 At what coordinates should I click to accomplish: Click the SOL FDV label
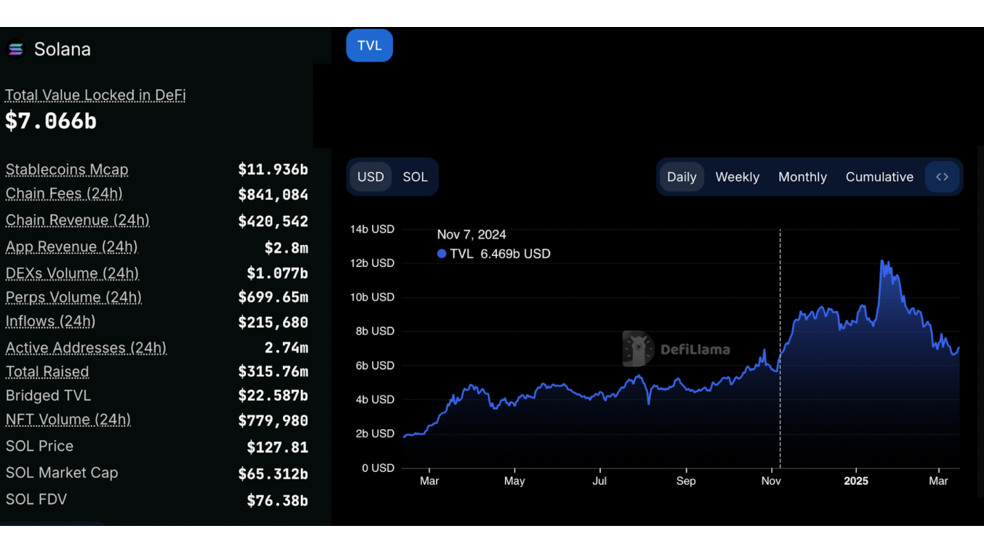[x=36, y=499]
